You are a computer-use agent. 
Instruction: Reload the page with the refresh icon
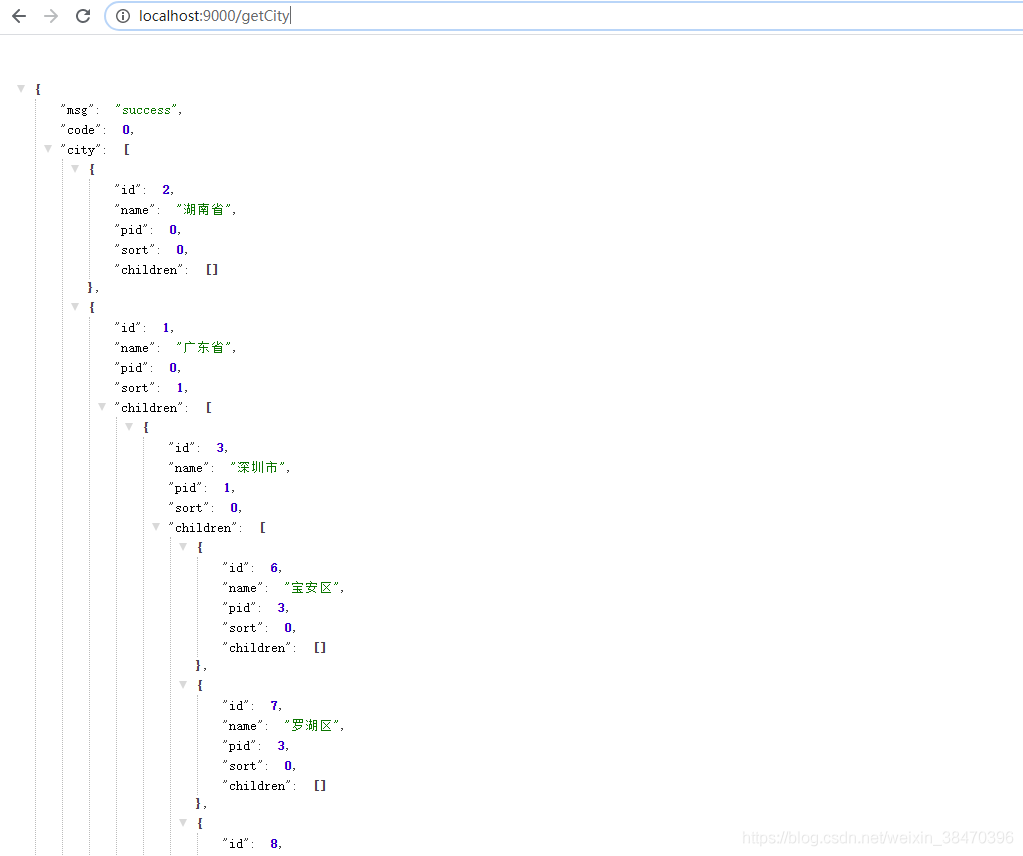point(83,16)
